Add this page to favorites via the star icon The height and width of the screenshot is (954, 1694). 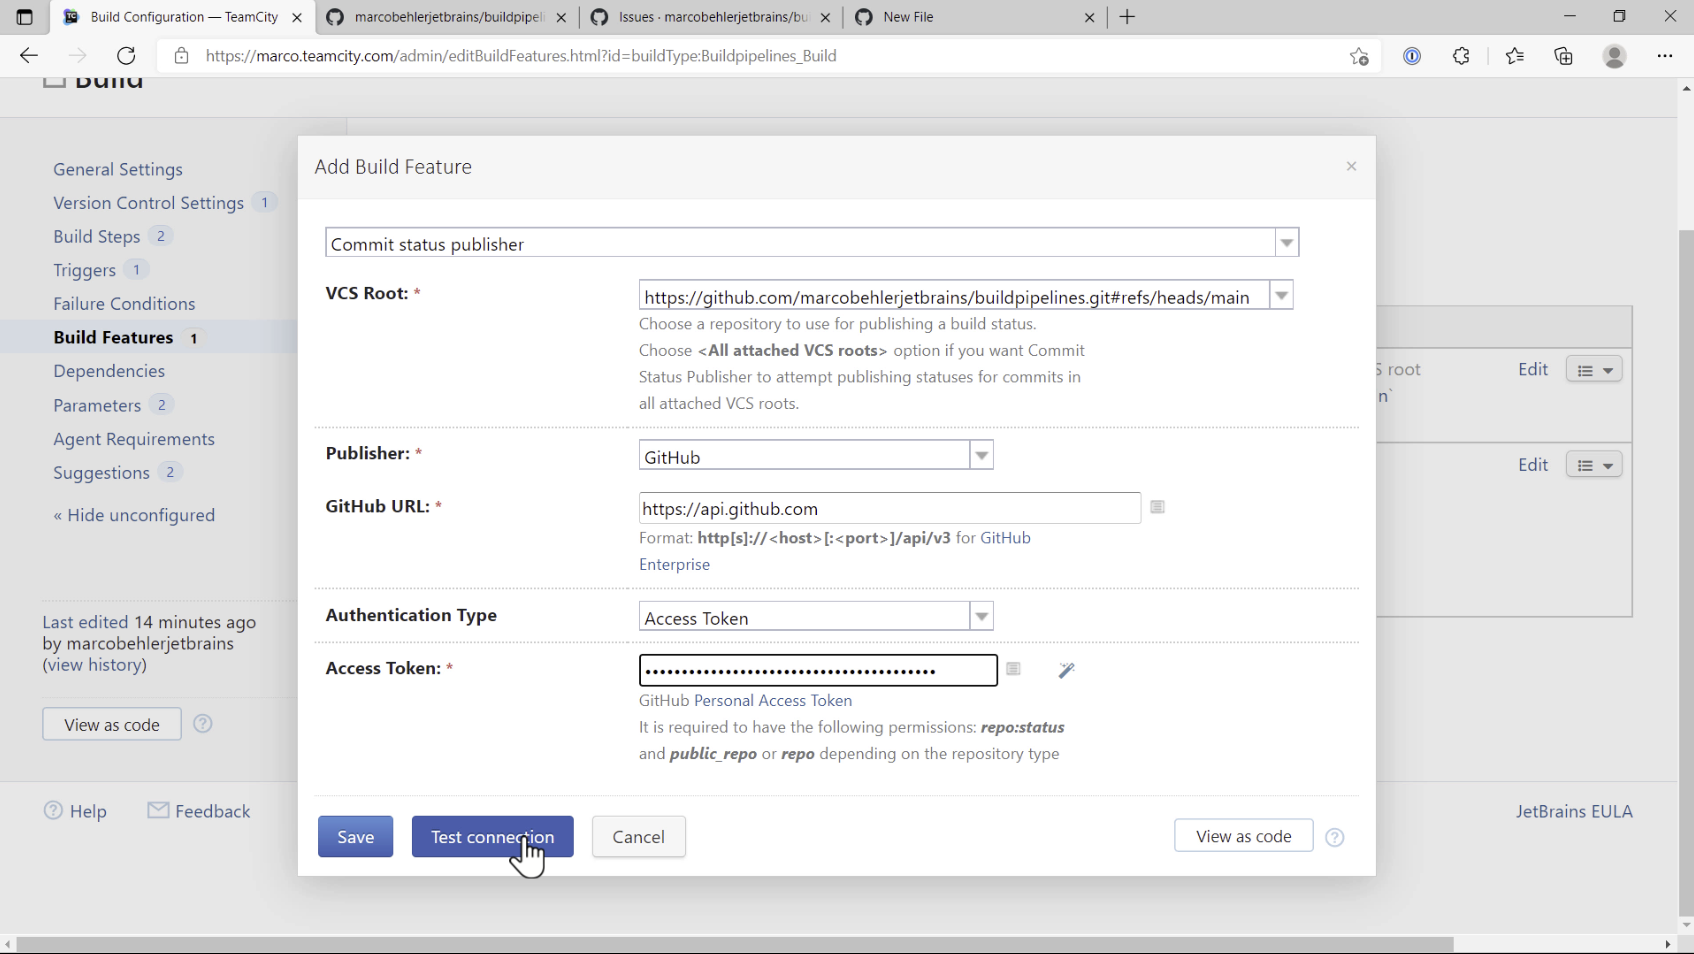coord(1359,56)
